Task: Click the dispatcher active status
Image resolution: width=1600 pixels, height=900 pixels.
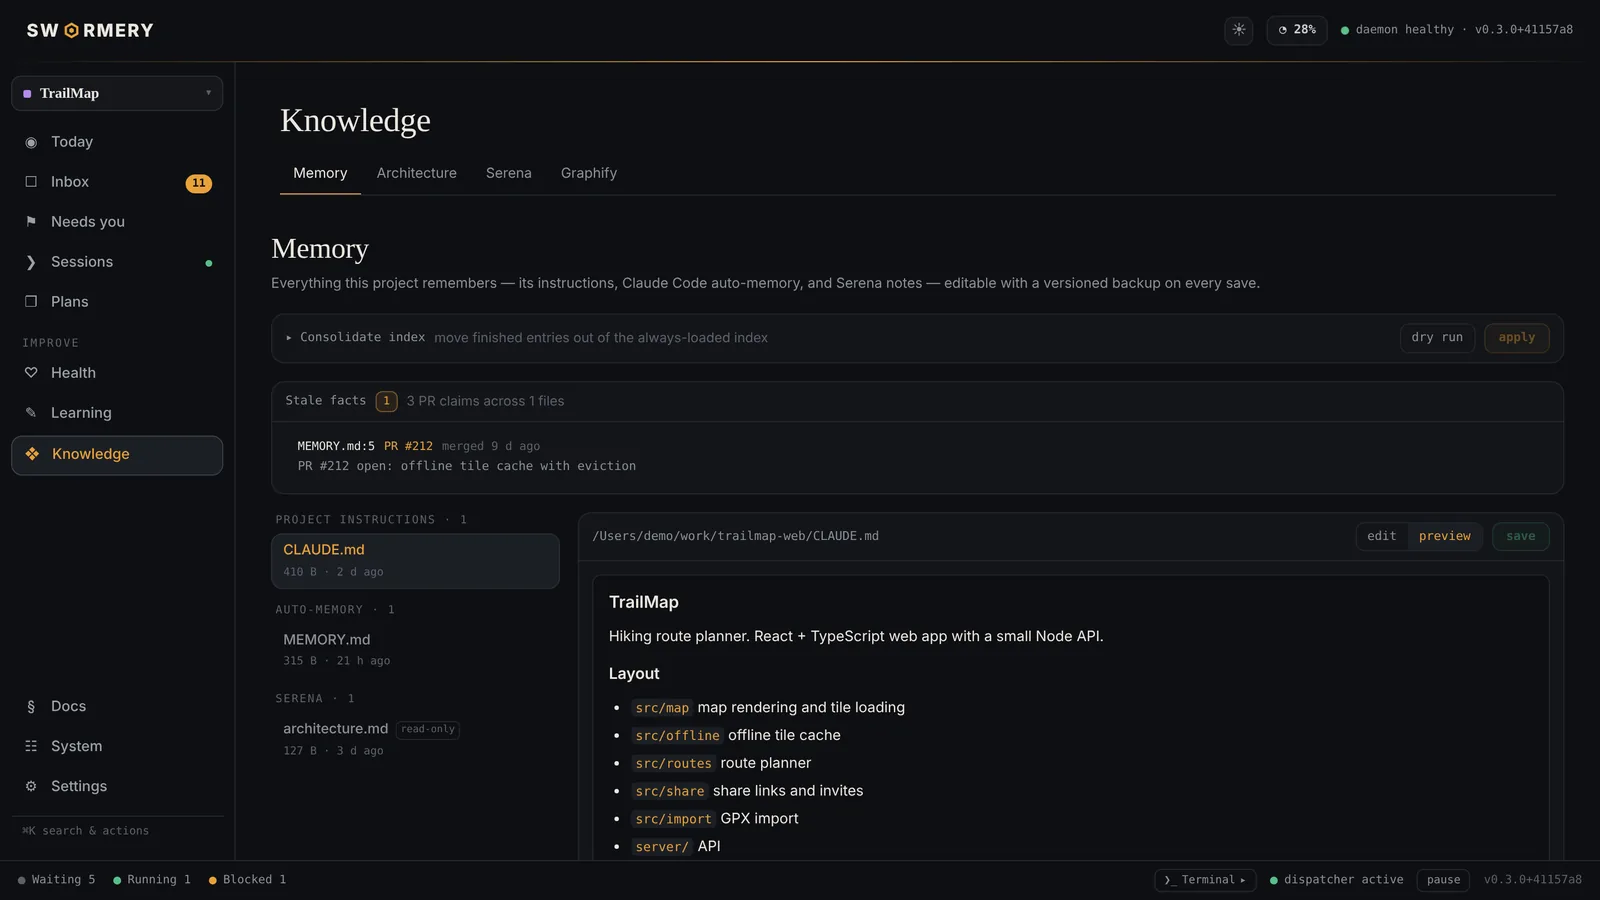Action: pos(1337,880)
